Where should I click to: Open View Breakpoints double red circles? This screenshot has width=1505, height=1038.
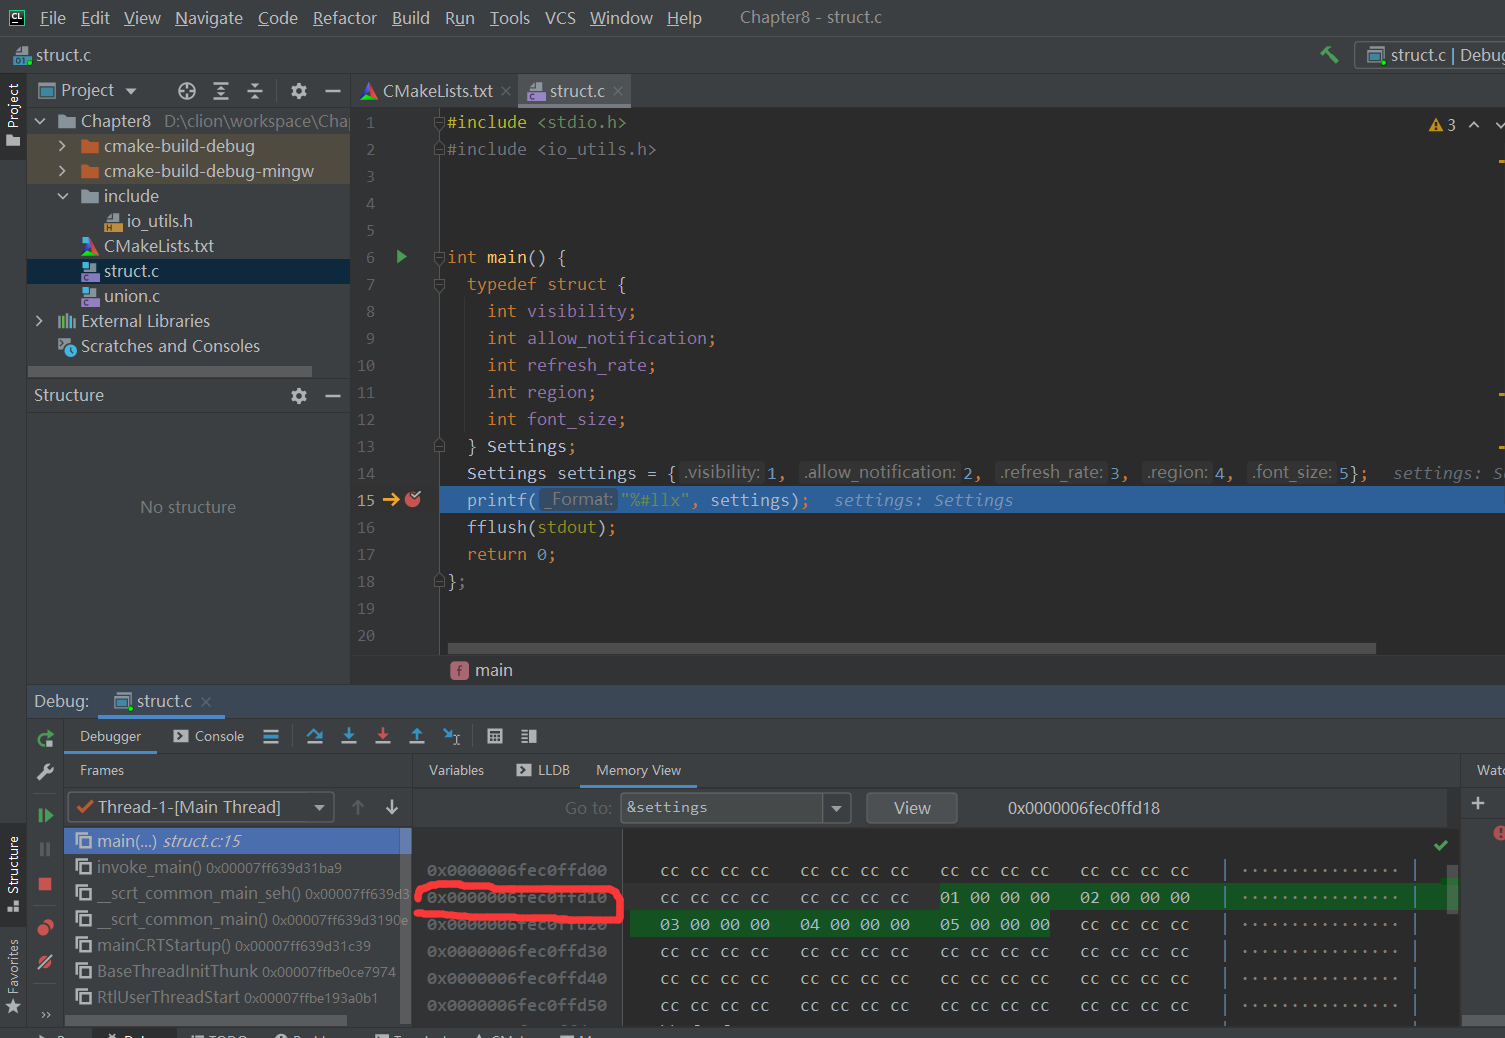tap(45, 928)
